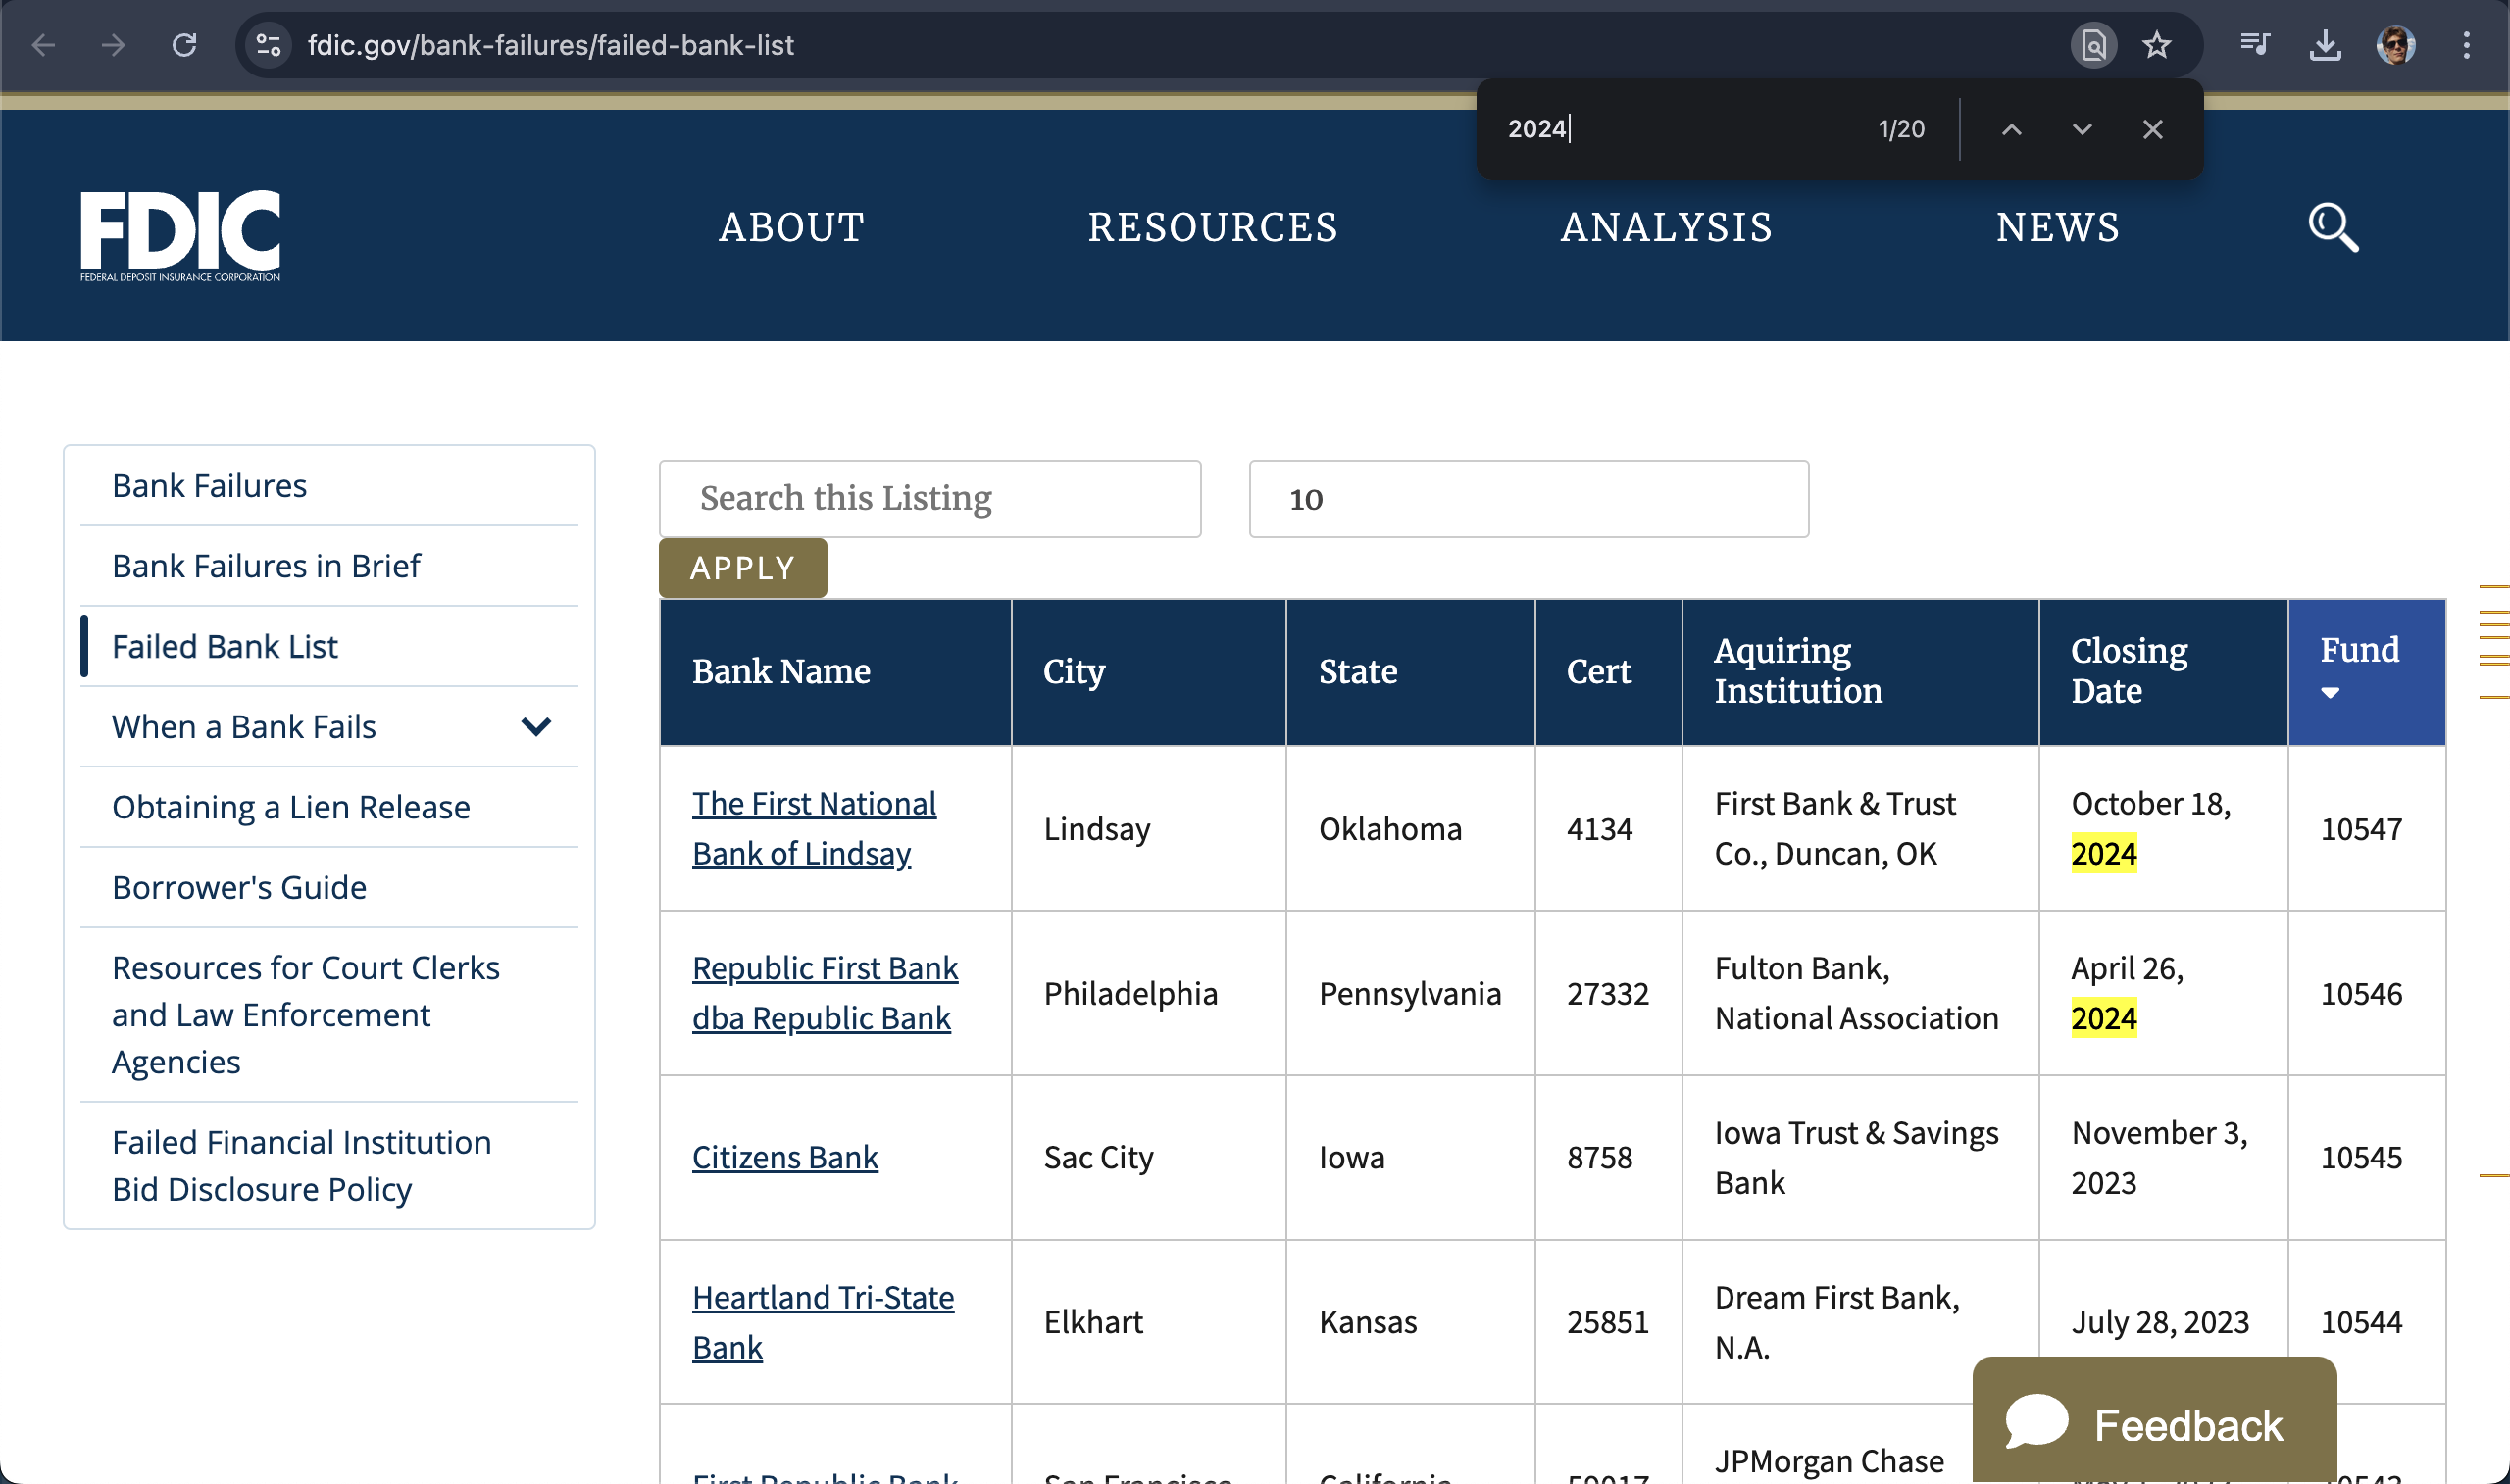Open Citizens Bank link
2510x1484 pixels.
785,1157
